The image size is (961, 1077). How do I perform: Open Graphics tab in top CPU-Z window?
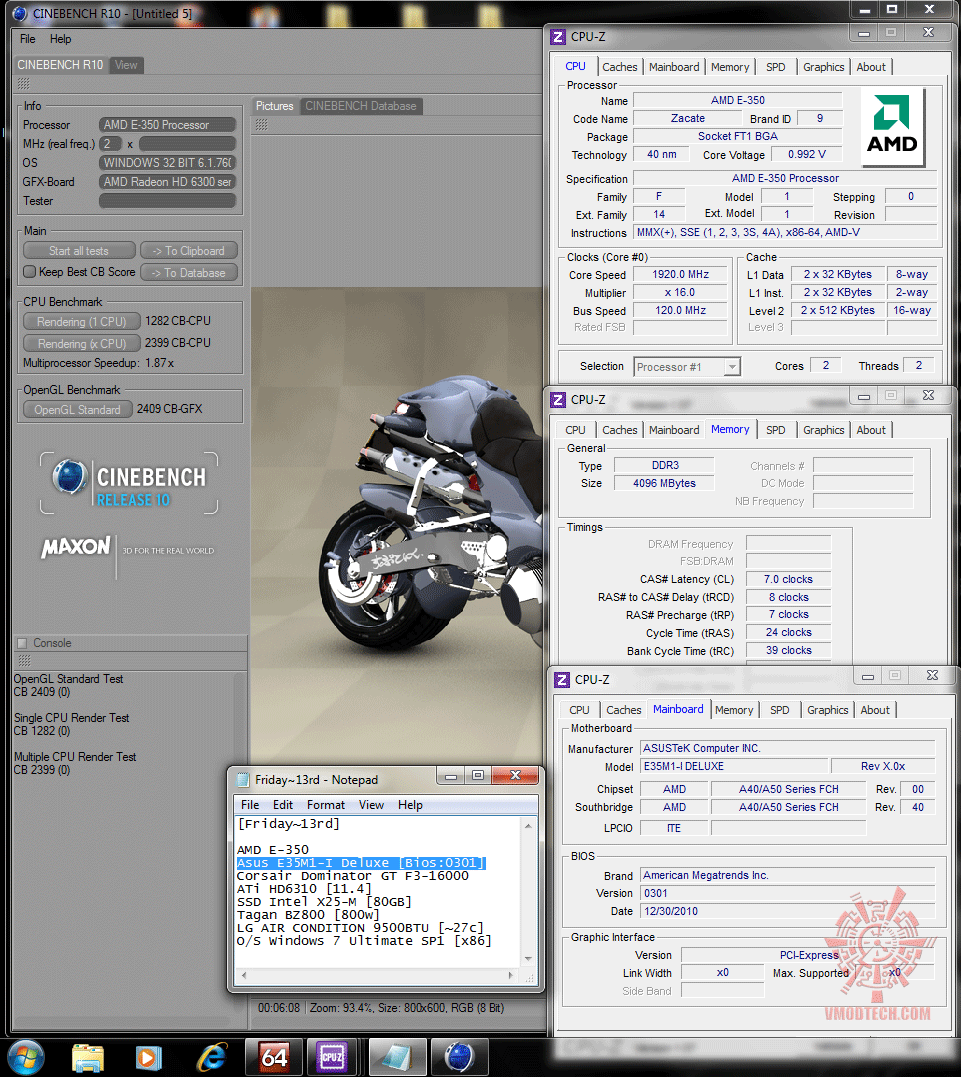824,67
